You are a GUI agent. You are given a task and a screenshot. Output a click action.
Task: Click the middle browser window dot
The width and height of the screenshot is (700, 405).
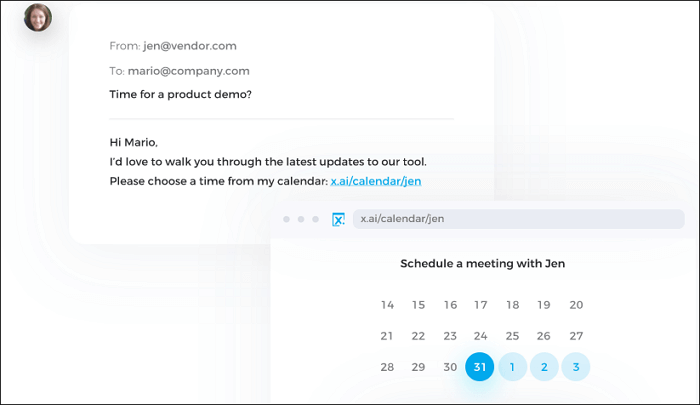(x=301, y=219)
